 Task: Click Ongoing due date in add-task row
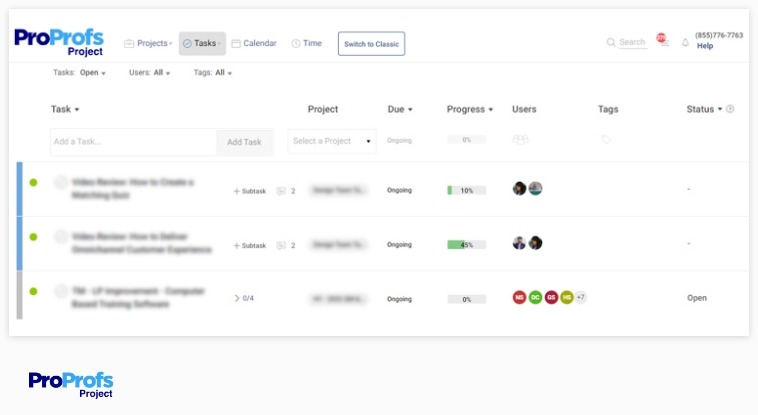point(399,141)
